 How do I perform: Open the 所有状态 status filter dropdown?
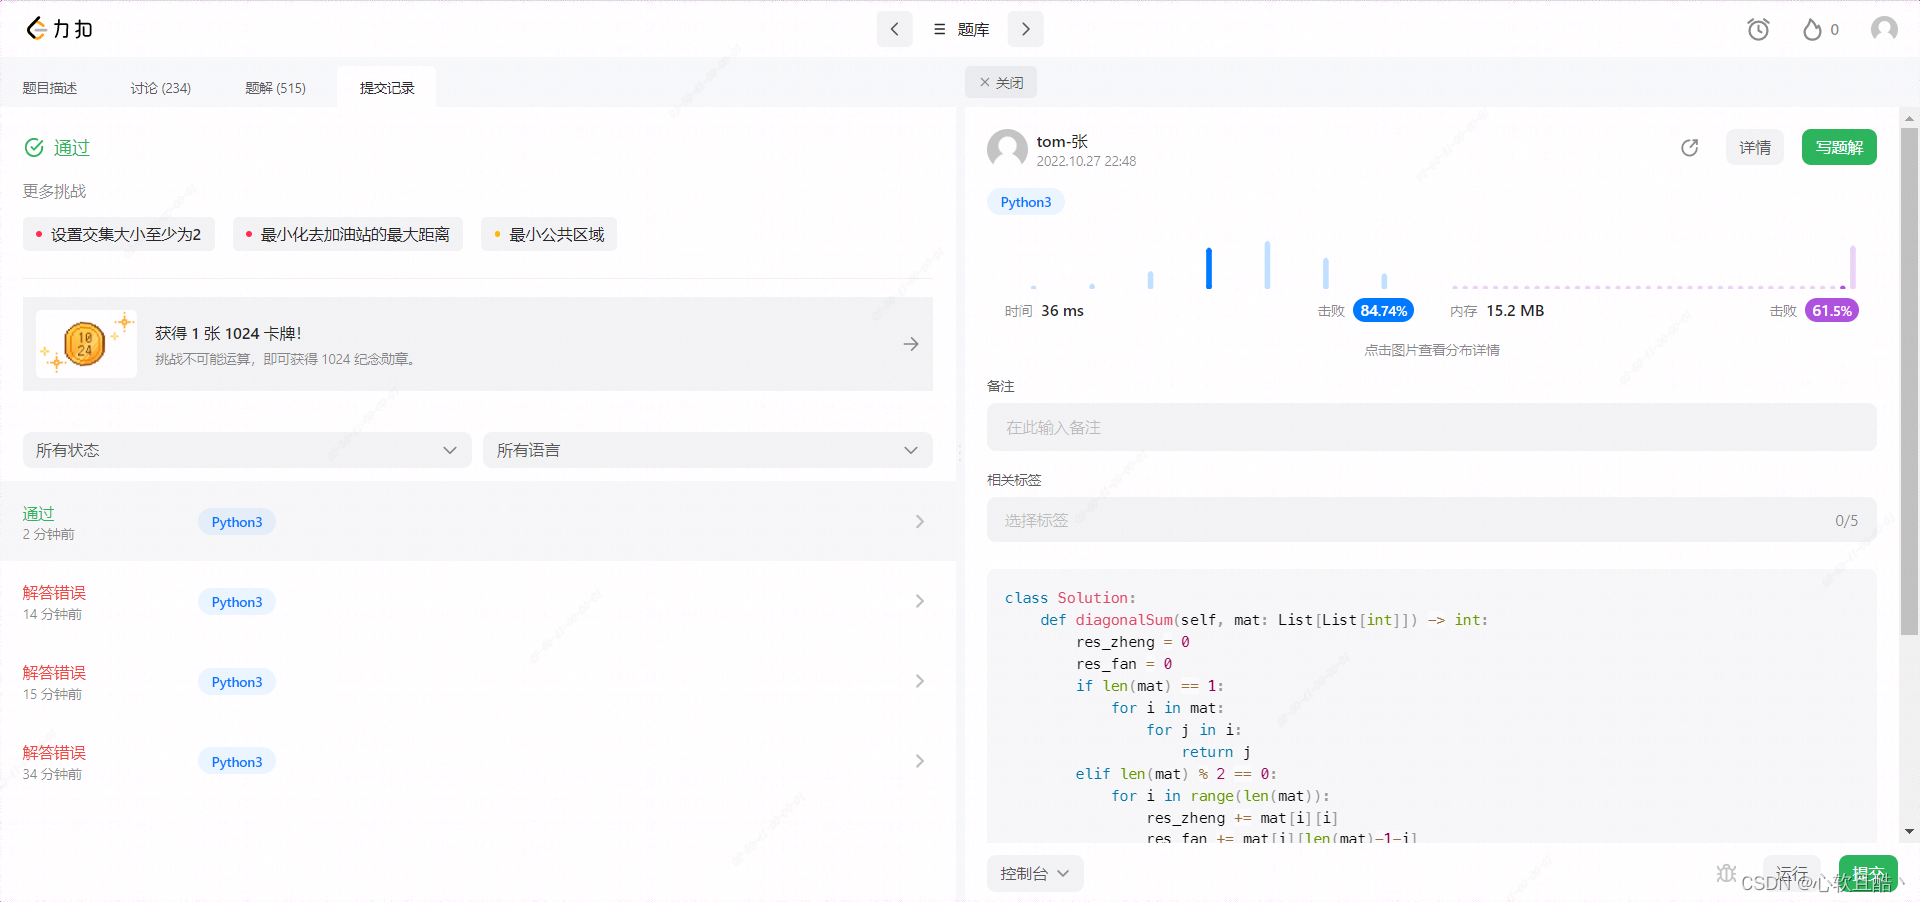pyautogui.click(x=245, y=450)
